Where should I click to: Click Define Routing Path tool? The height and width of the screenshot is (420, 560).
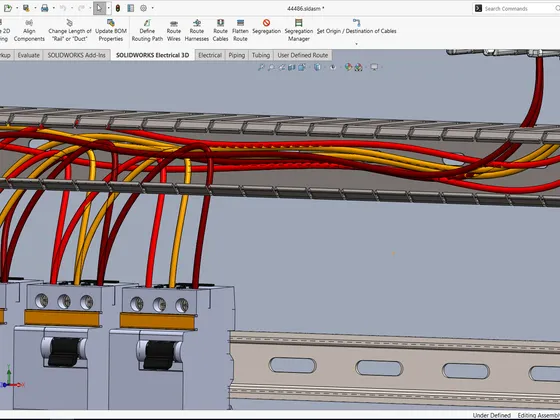pos(147,31)
